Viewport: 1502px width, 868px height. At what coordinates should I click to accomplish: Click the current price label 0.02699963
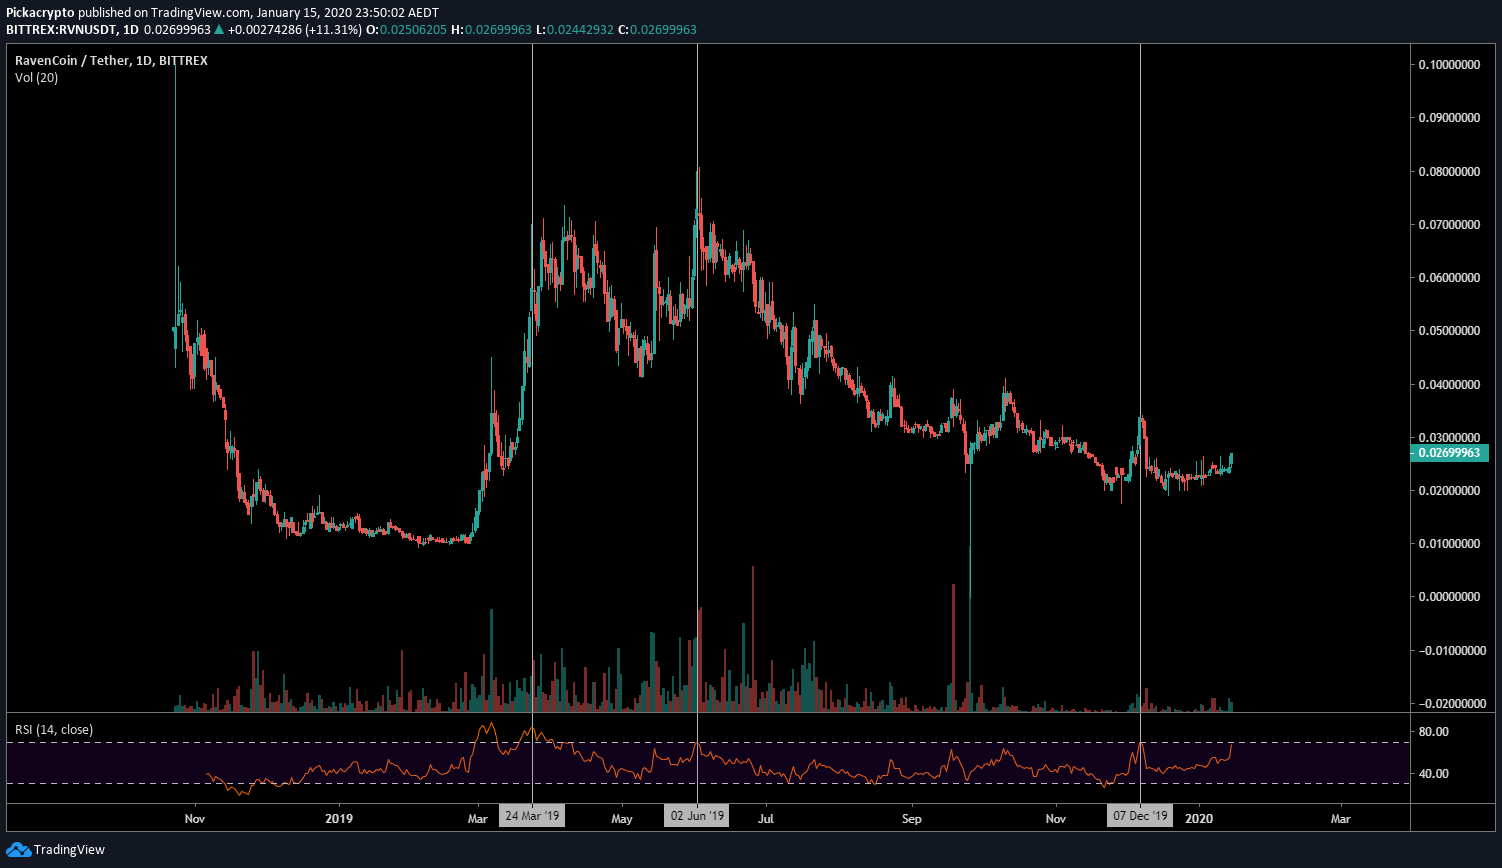click(1451, 453)
